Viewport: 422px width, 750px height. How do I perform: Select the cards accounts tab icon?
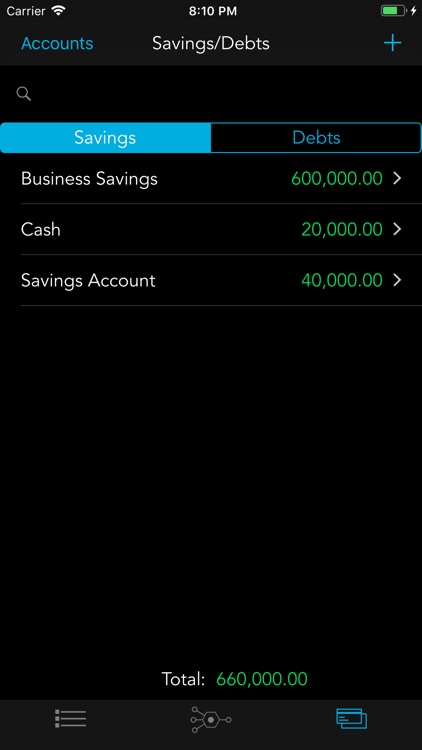pos(352,719)
